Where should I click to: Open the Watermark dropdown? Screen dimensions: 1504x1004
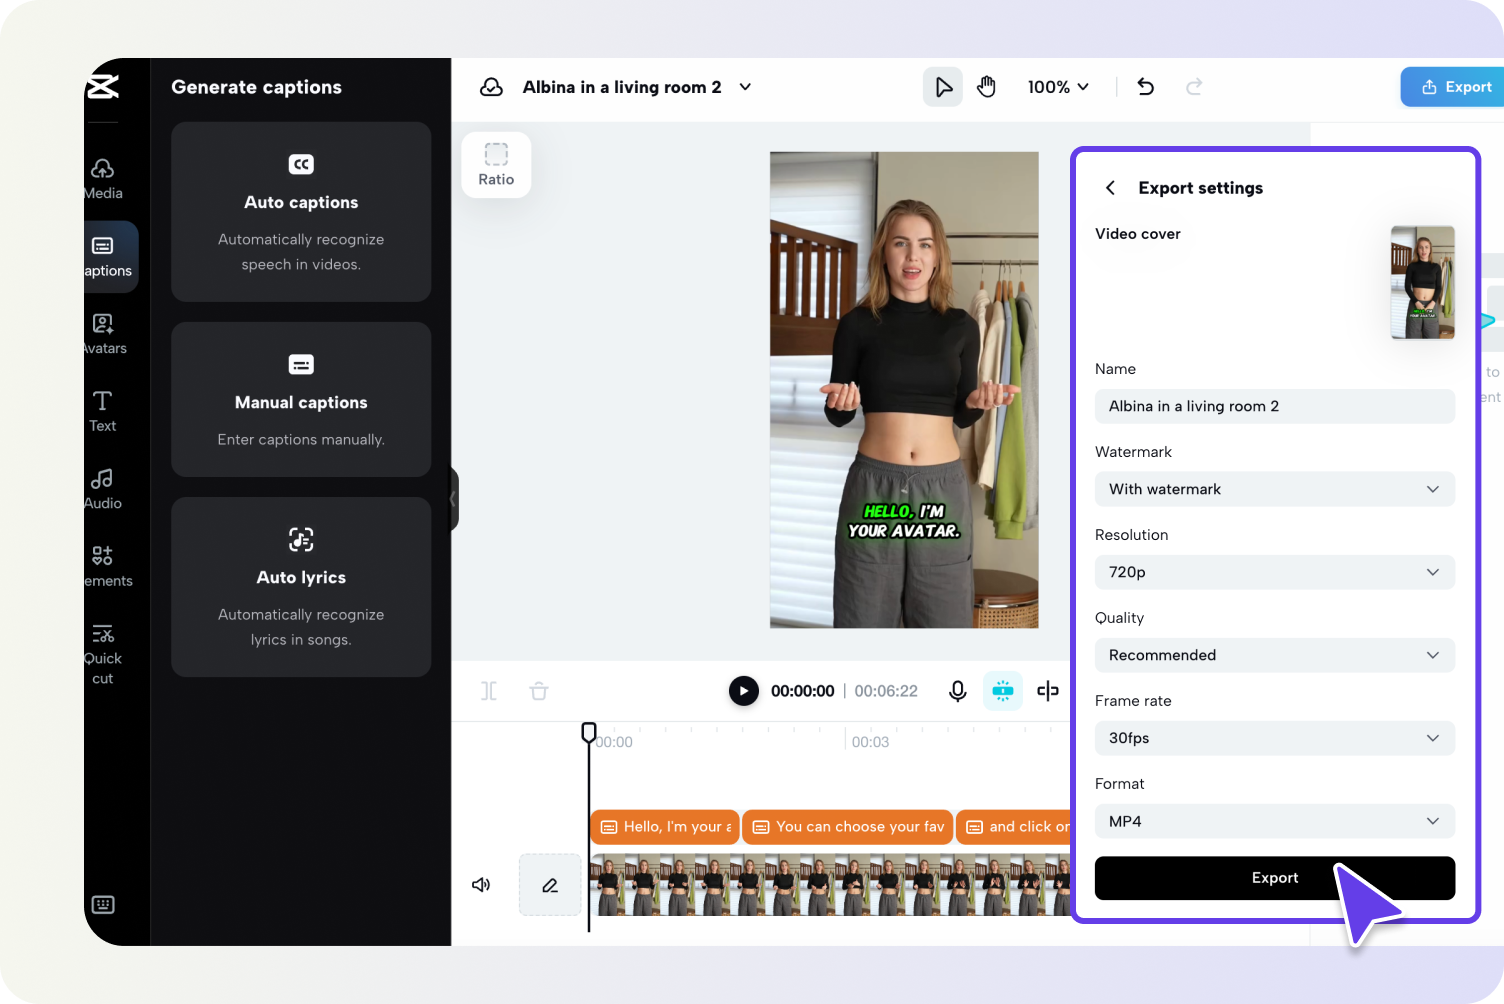click(1275, 489)
